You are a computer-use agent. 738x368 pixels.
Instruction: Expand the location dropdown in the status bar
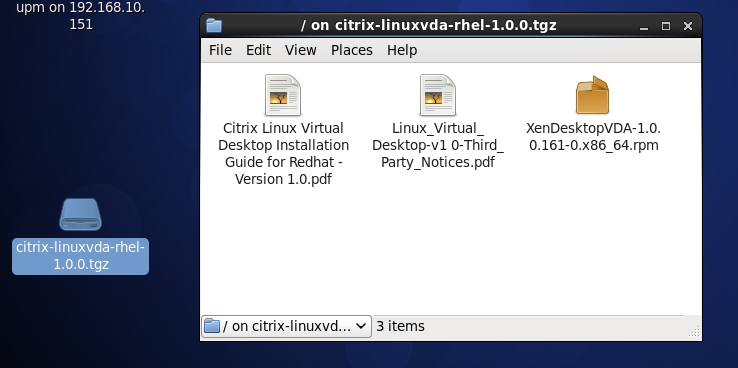pos(287,326)
